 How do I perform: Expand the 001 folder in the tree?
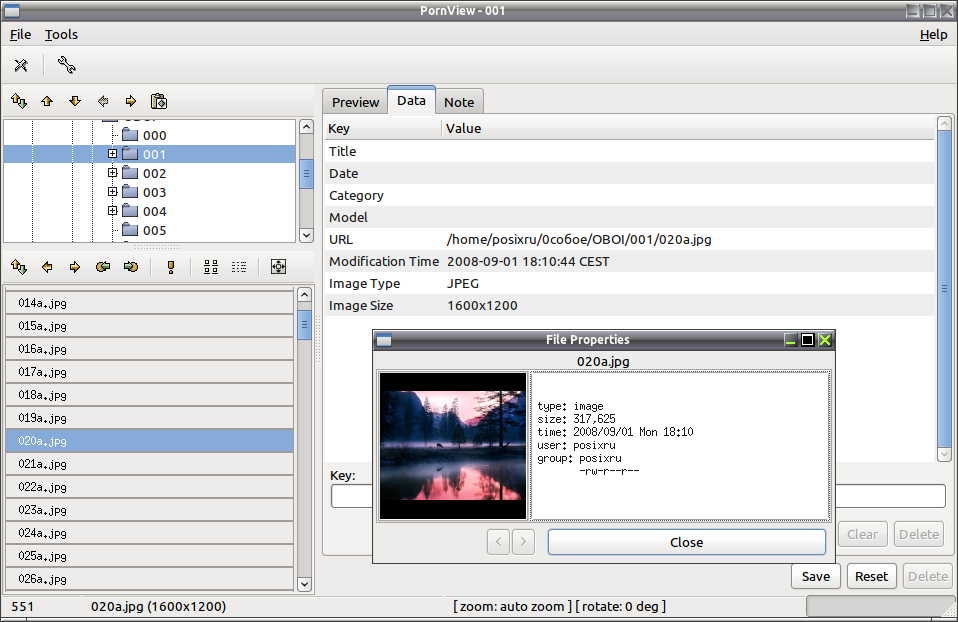tap(112, 154)
